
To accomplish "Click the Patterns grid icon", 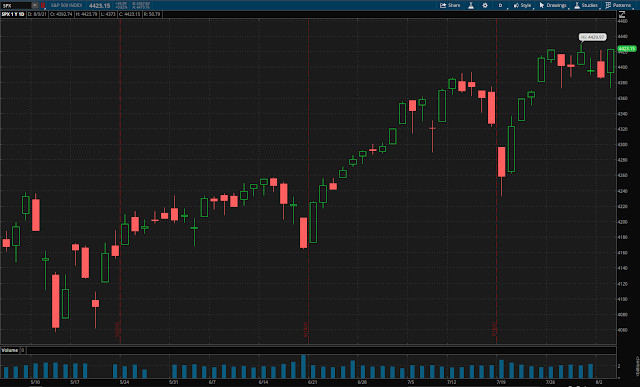I will click(x=608, y=5).
